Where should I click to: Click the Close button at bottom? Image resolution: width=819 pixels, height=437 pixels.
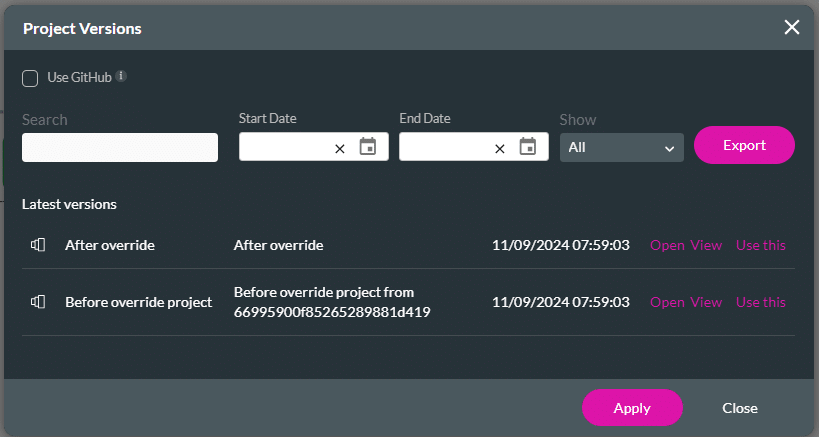click(x=740, y=408)
